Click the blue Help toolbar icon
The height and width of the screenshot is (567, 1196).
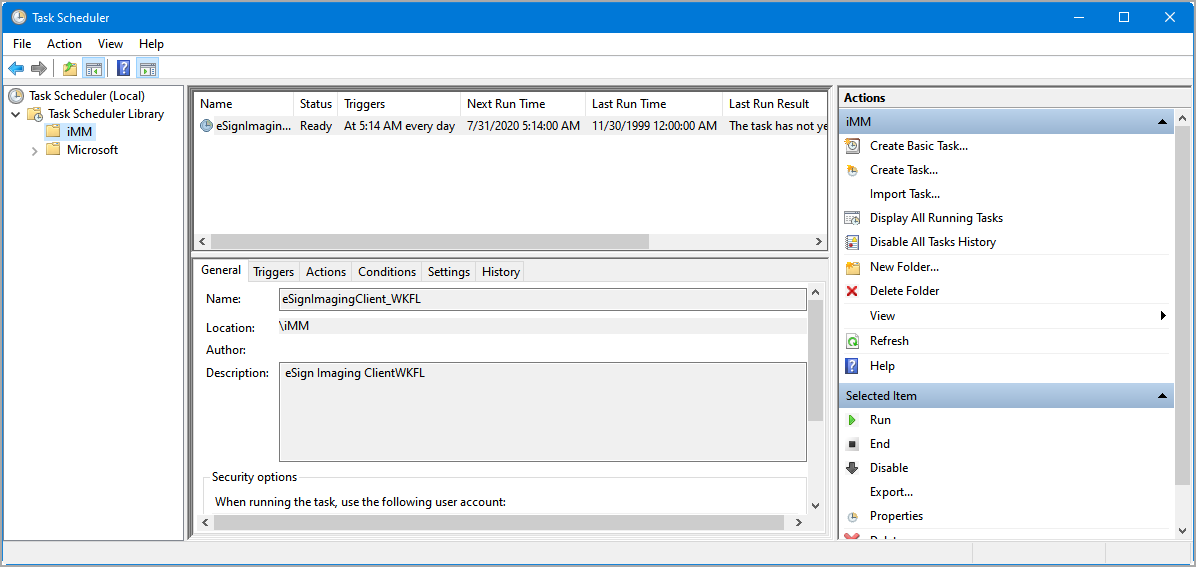click(x=124, y=69)
